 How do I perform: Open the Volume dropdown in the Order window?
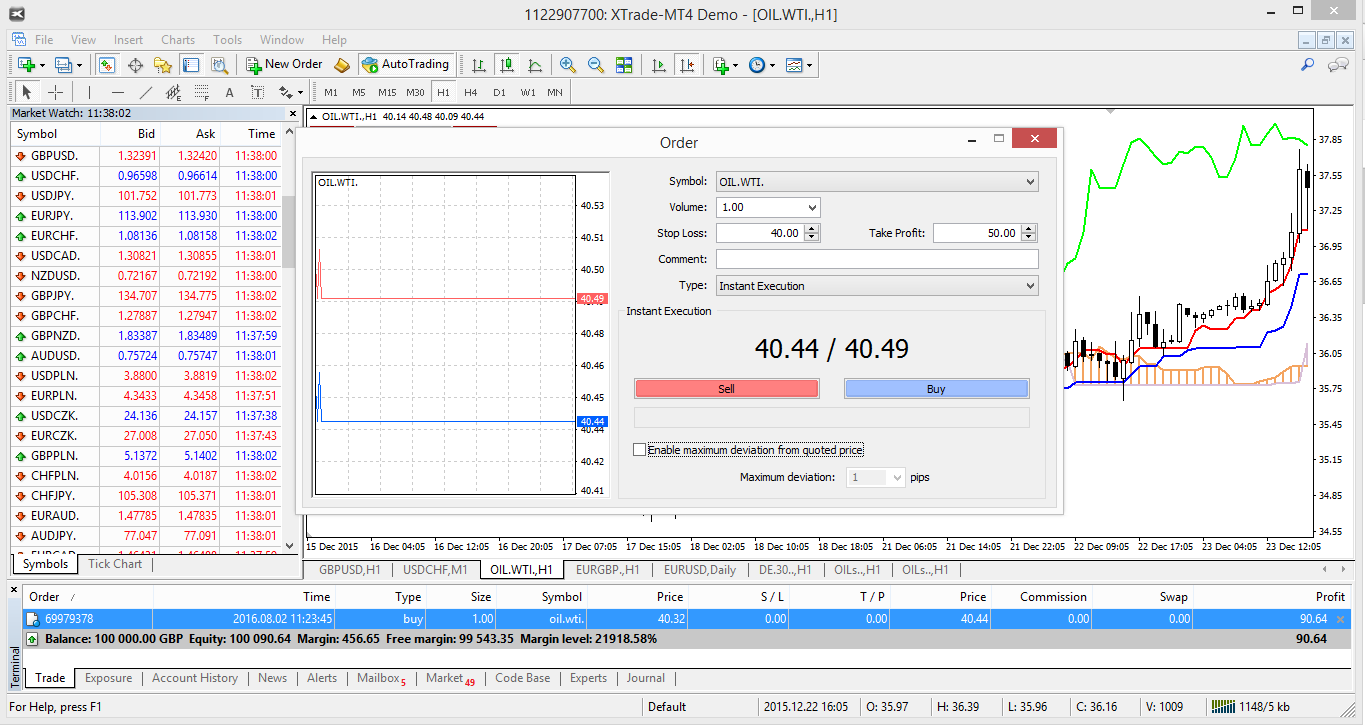(811, 207)
